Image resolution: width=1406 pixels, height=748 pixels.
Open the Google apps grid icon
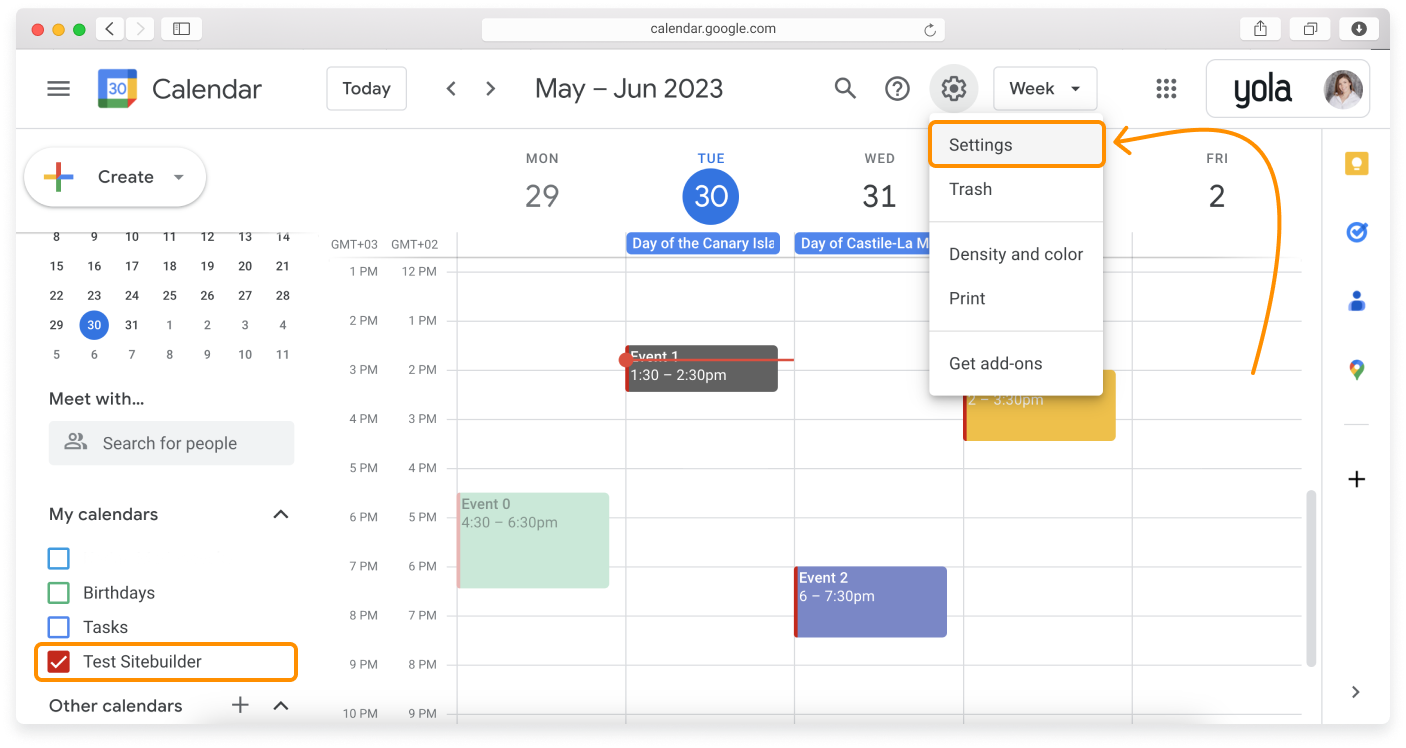(x=1166, y=89)
